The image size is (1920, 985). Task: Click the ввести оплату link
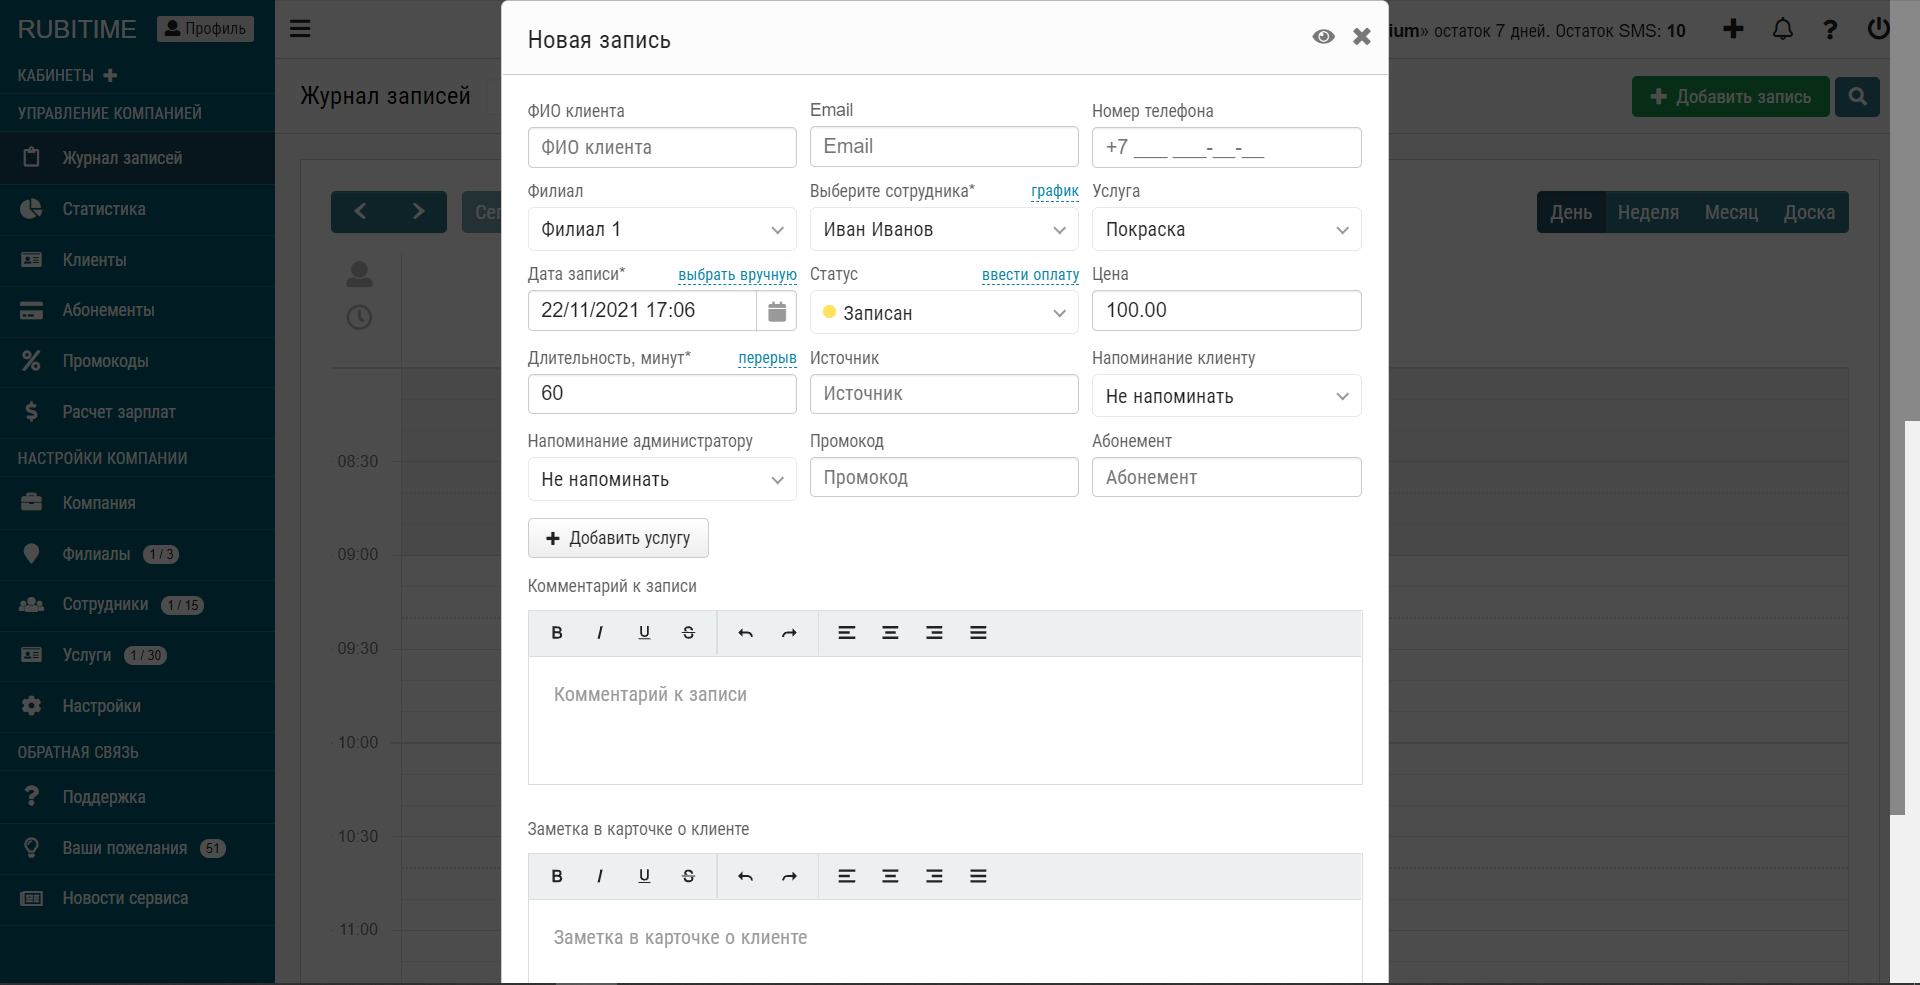tap(1030, 275)
